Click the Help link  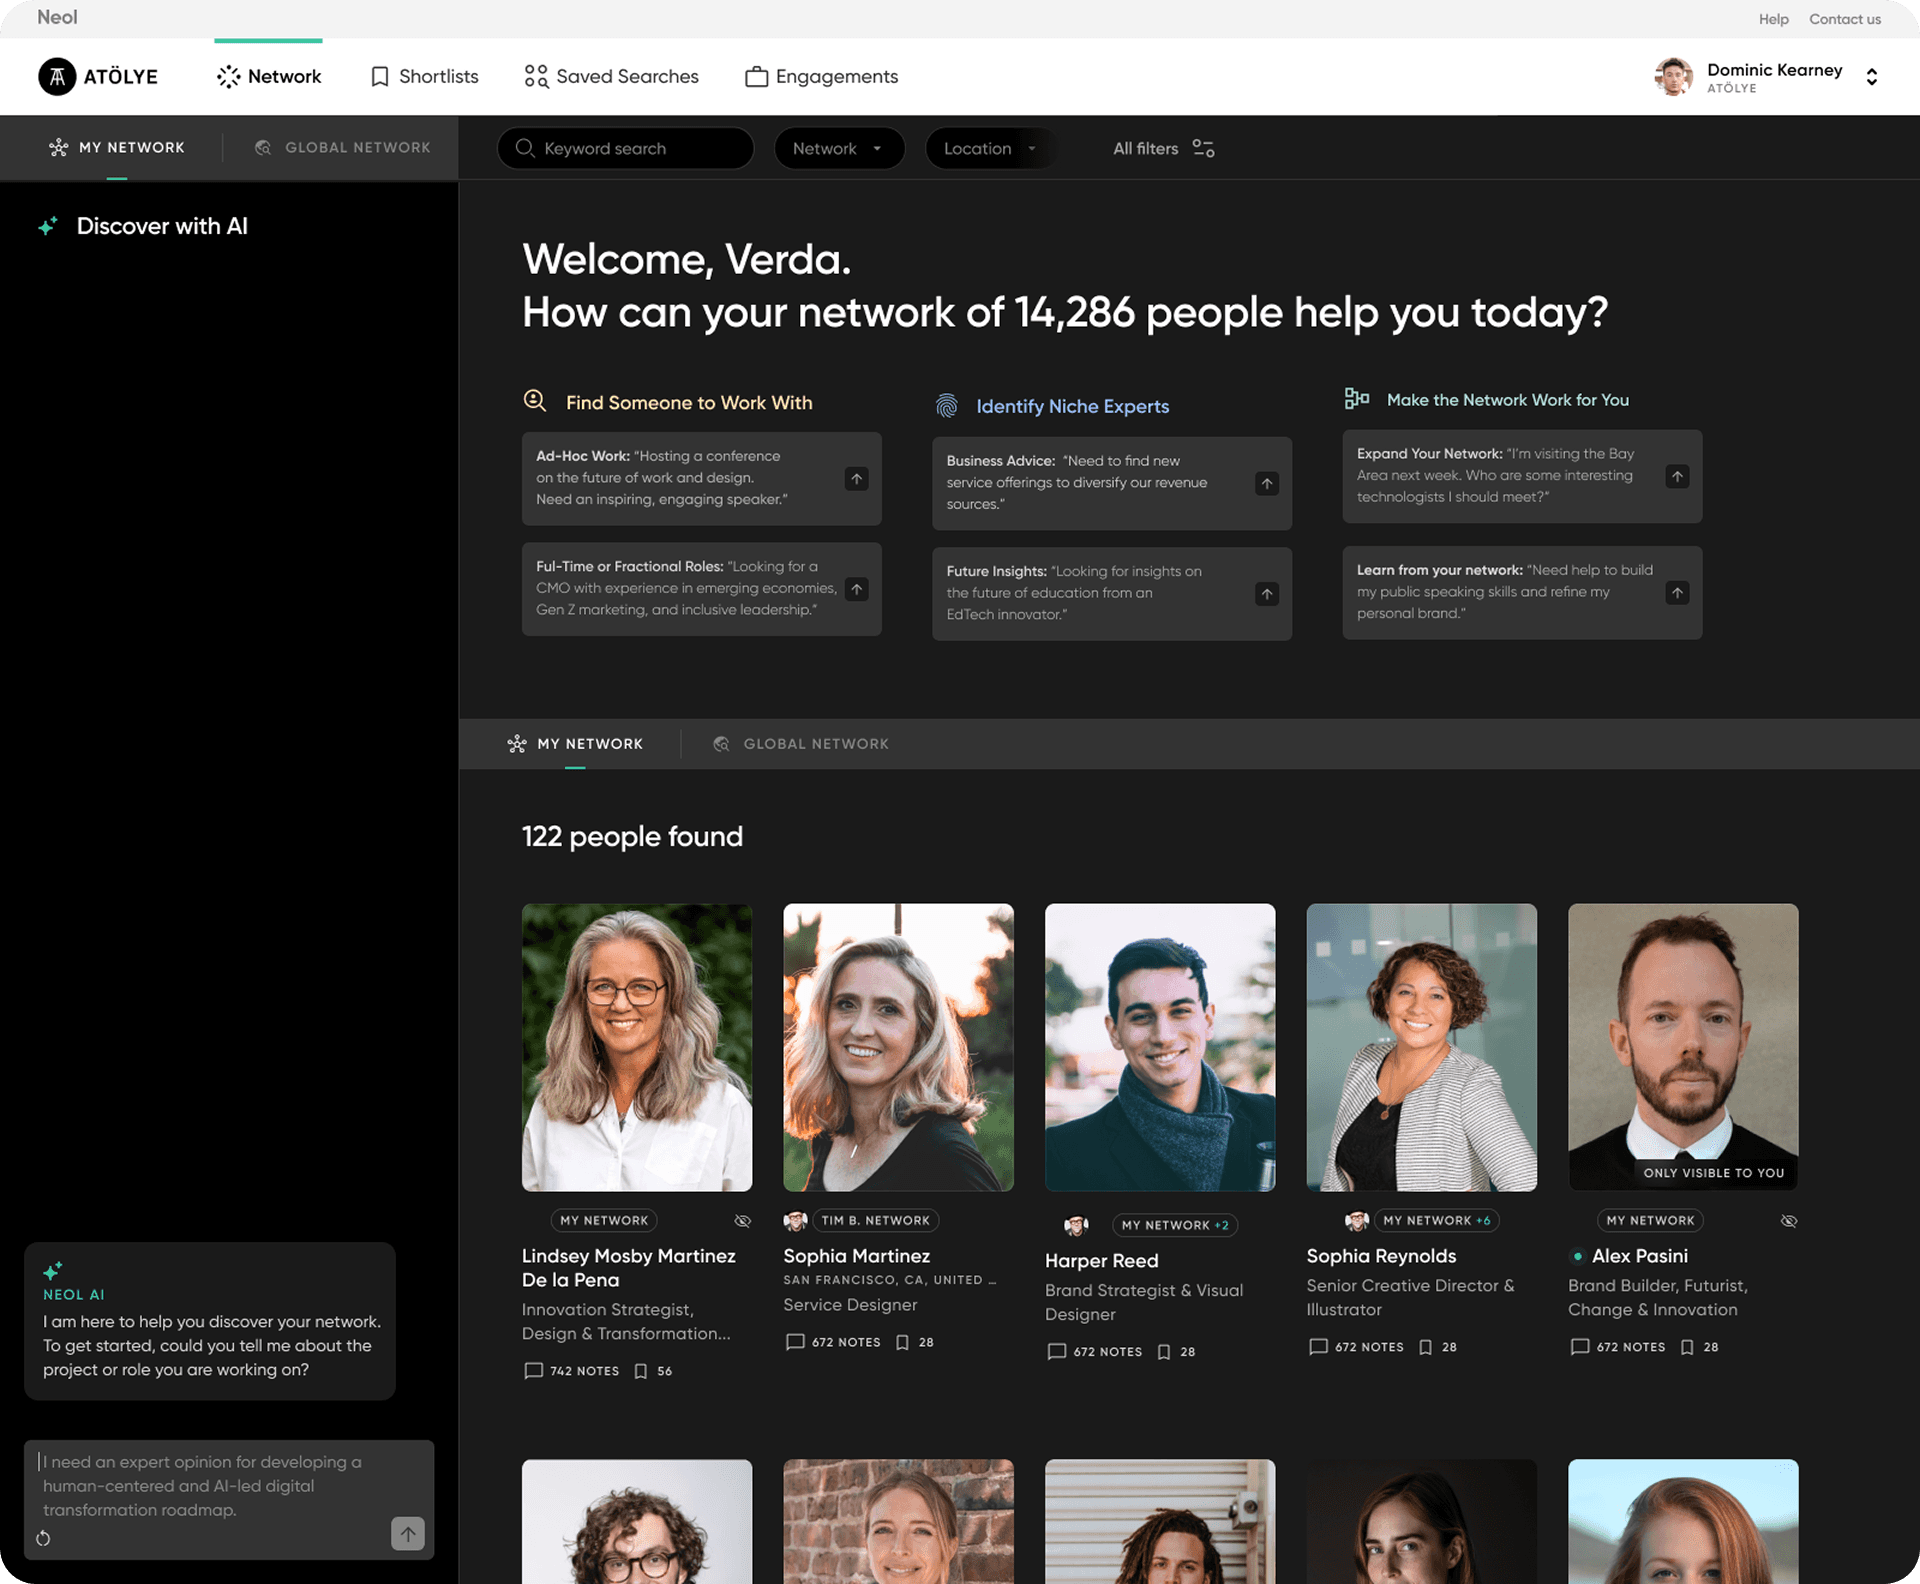point(1773,19)
